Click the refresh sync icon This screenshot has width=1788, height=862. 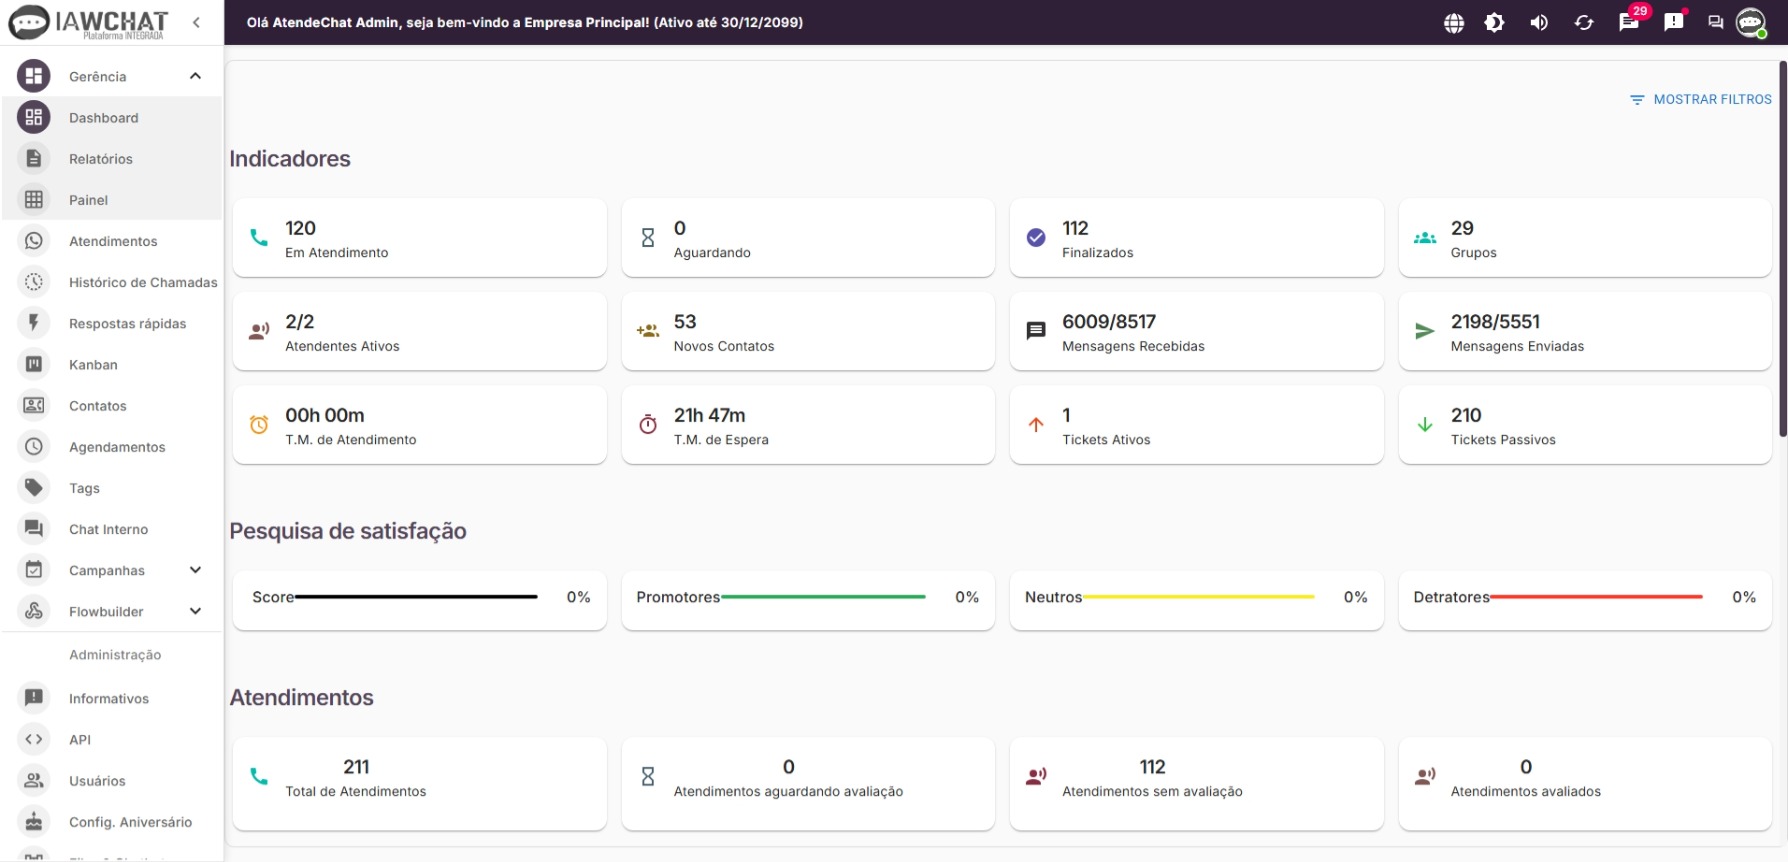(1584, 23)
